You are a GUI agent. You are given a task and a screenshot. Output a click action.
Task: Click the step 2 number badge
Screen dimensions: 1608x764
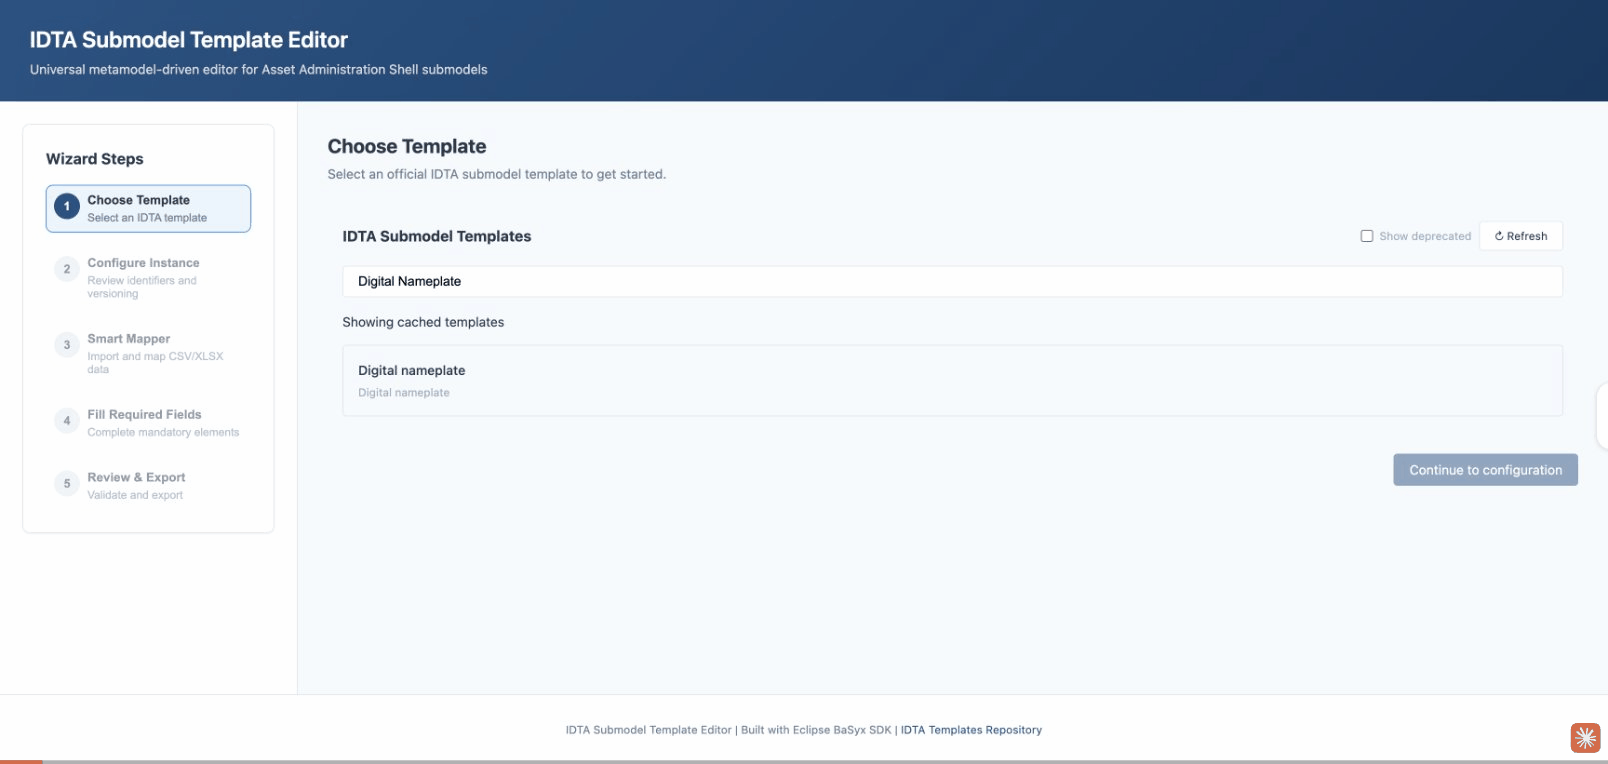(67, 269)
